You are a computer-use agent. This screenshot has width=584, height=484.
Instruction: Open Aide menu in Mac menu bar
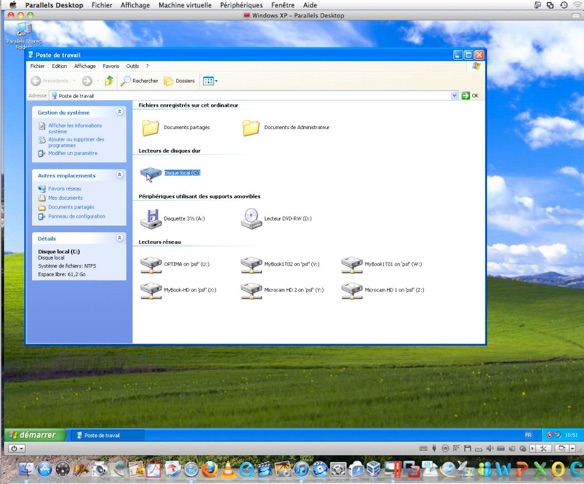[310, 5]
